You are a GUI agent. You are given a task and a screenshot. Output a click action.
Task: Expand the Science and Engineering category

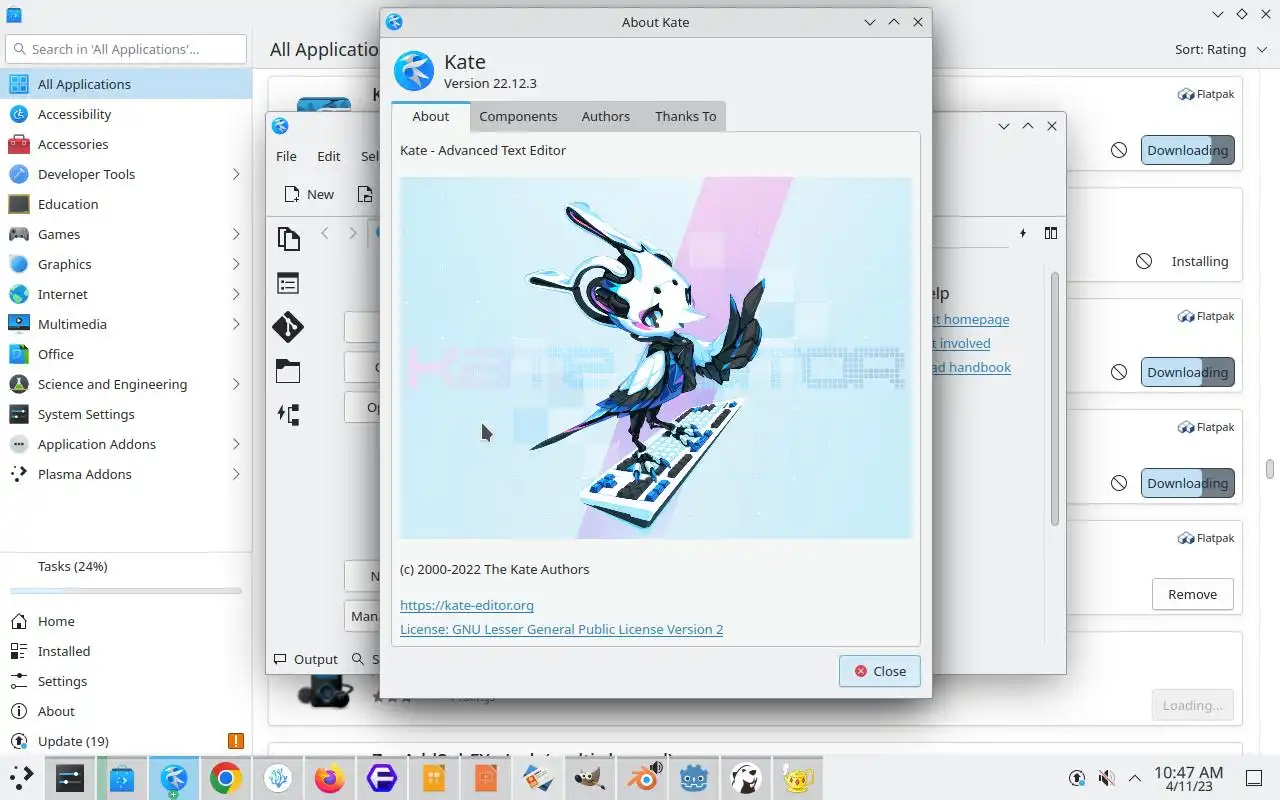236,384
